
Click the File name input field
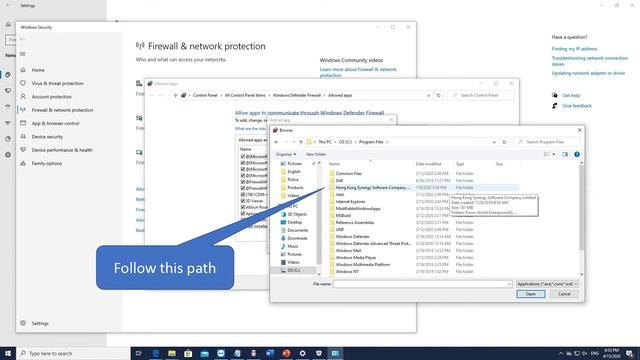coord(422,284)
